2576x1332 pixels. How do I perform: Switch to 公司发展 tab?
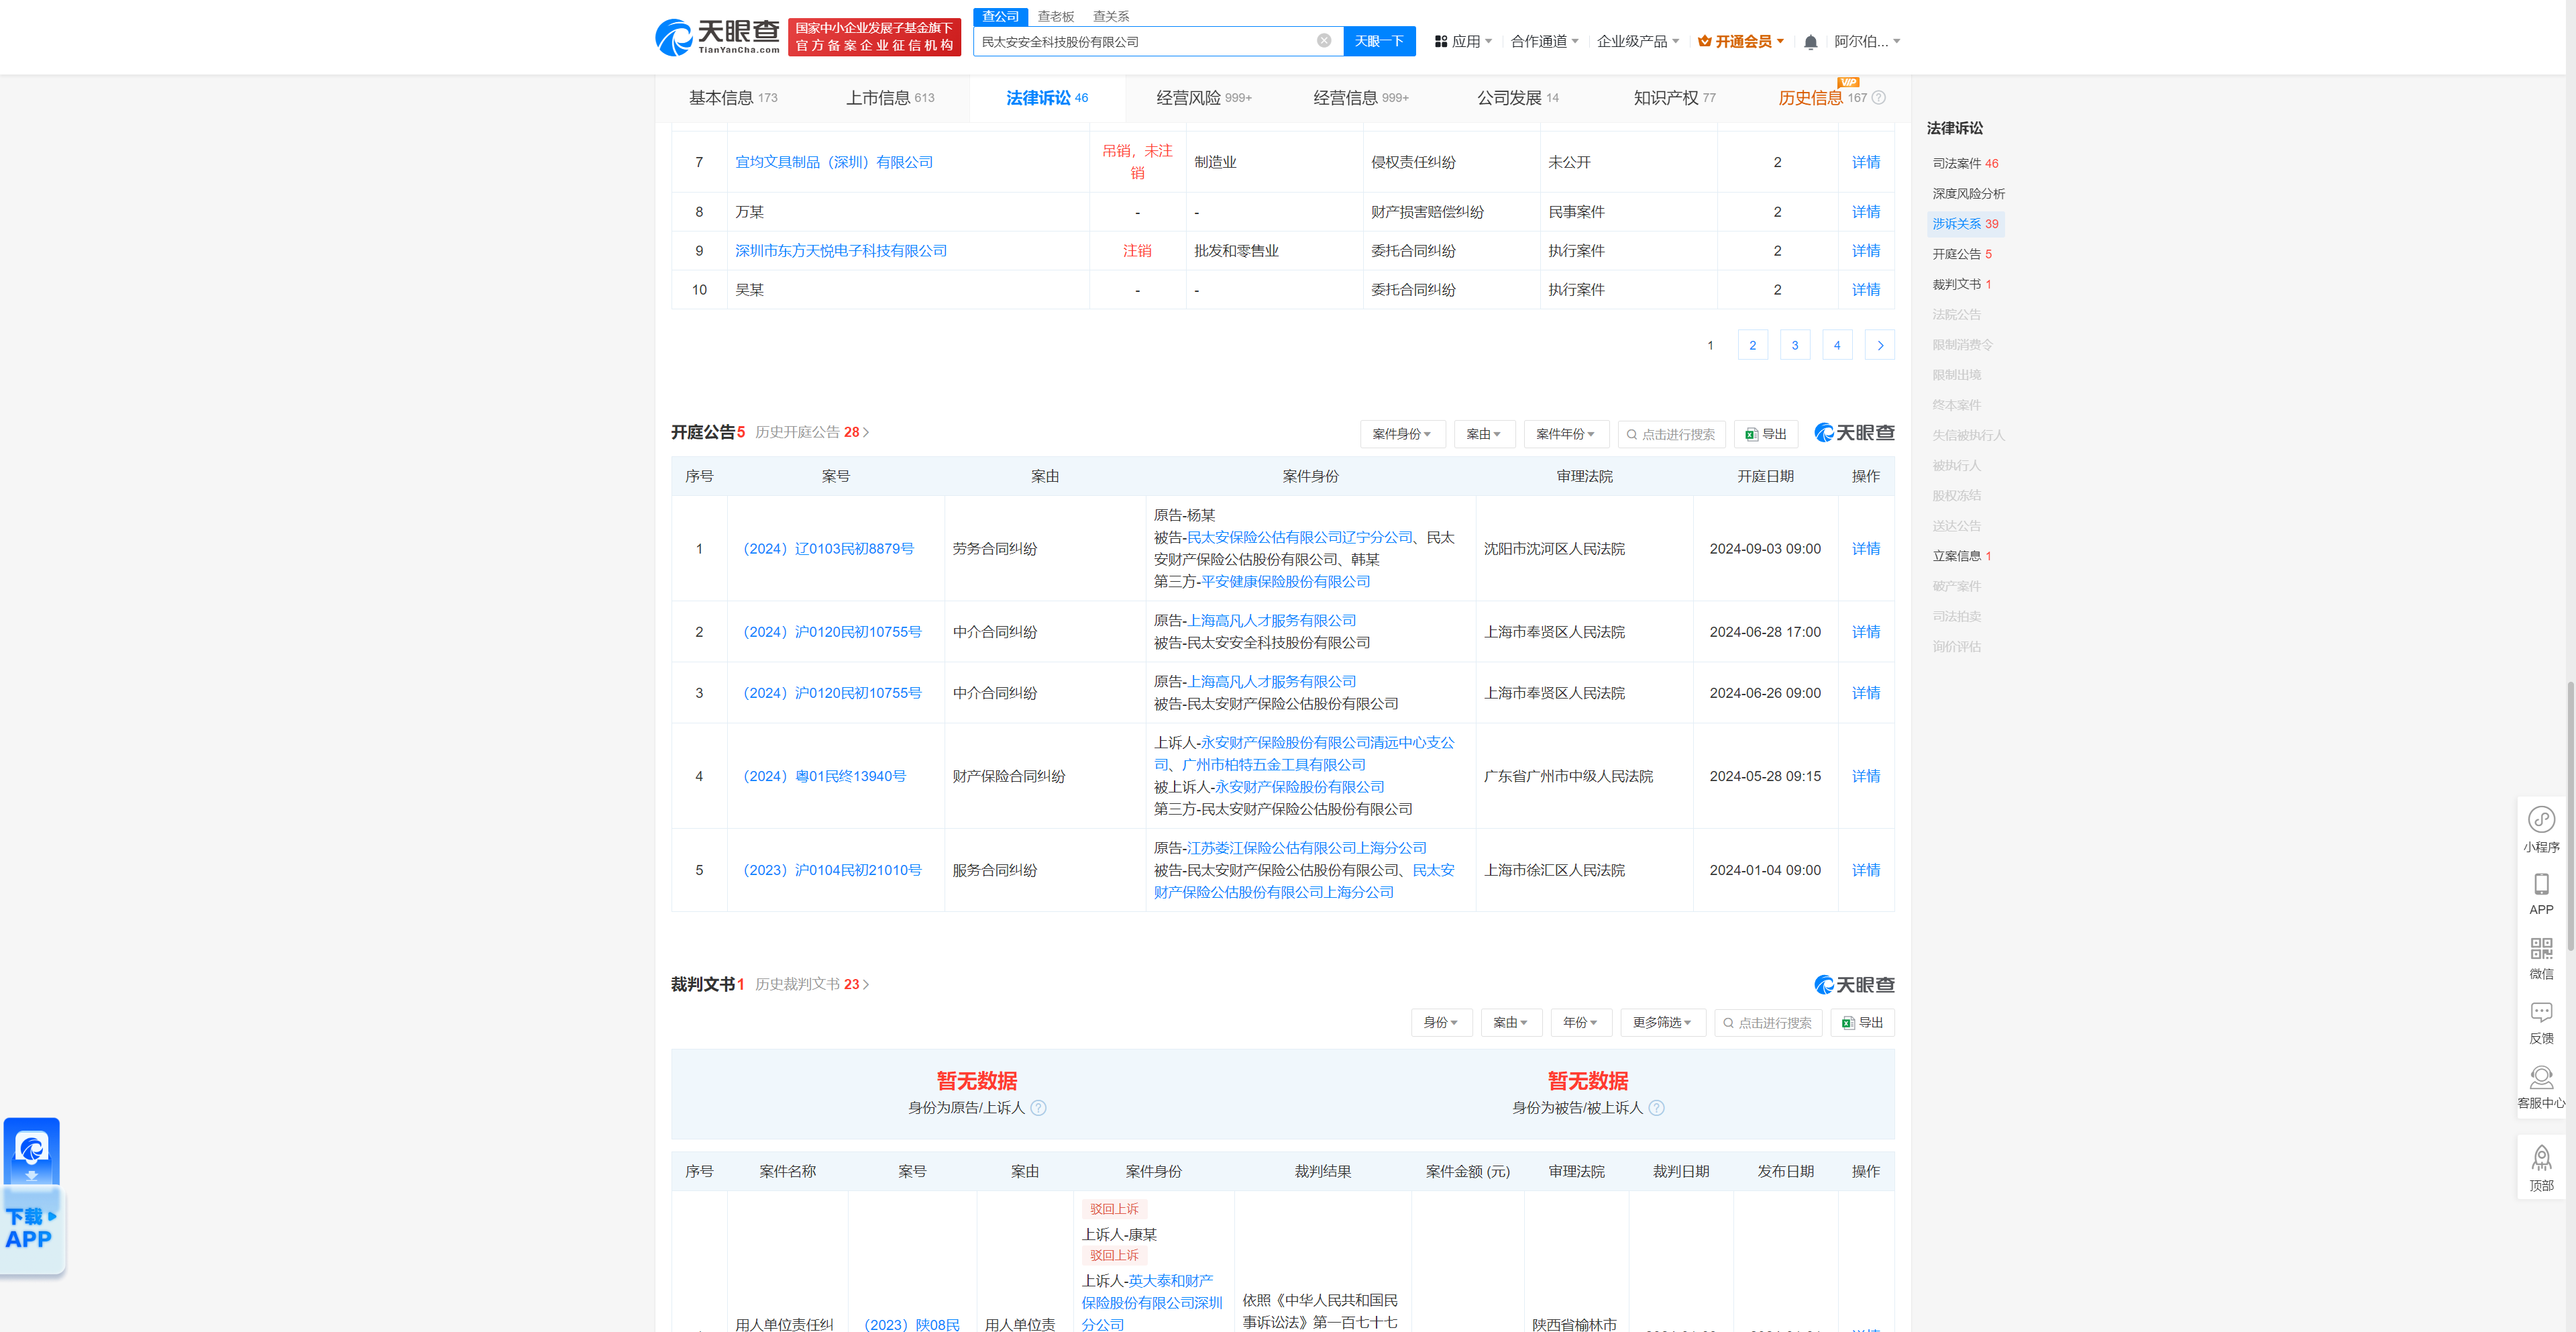tap(1518, 98)
